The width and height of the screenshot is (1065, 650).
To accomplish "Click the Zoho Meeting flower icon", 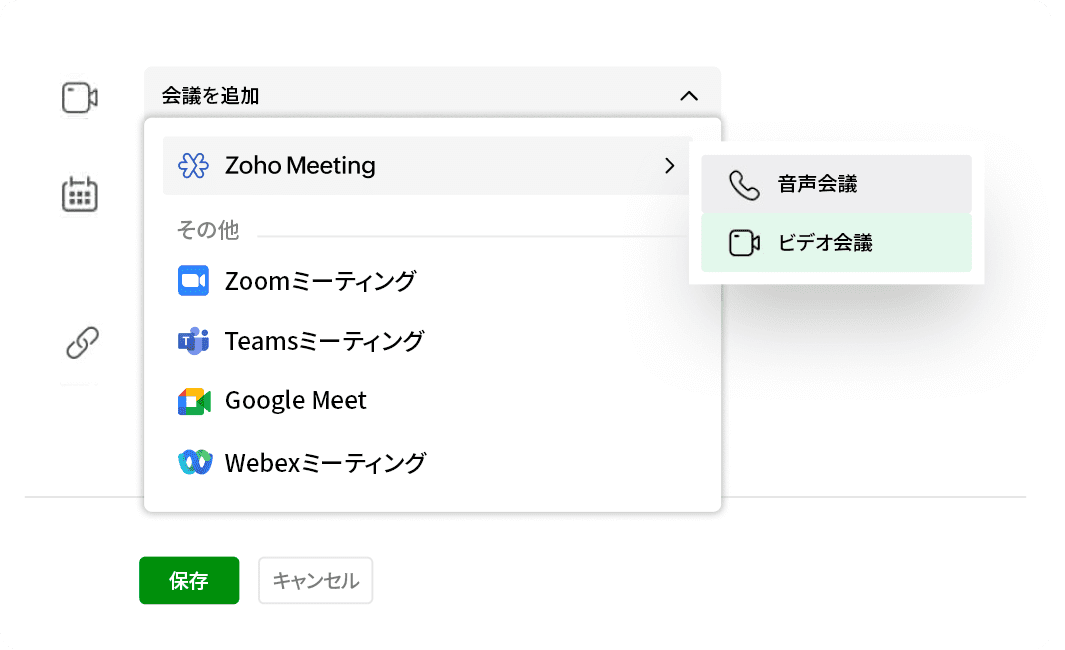I will pos(192,165).
